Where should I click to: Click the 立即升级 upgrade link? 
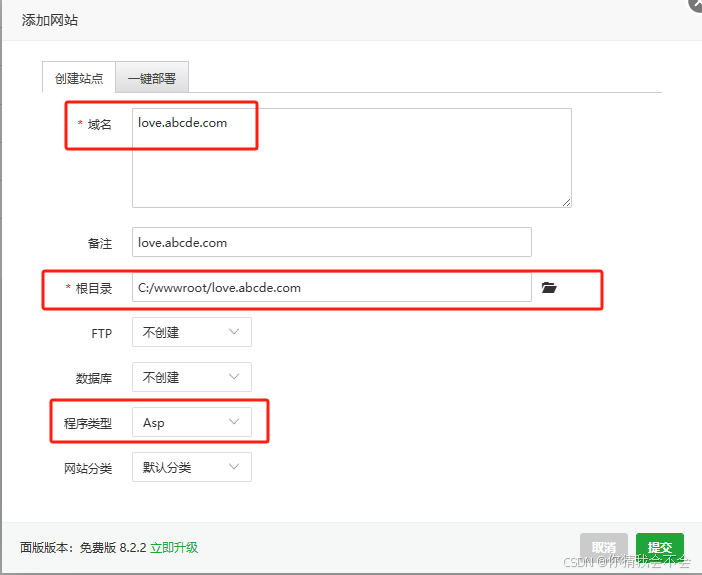tap(174, 547)
